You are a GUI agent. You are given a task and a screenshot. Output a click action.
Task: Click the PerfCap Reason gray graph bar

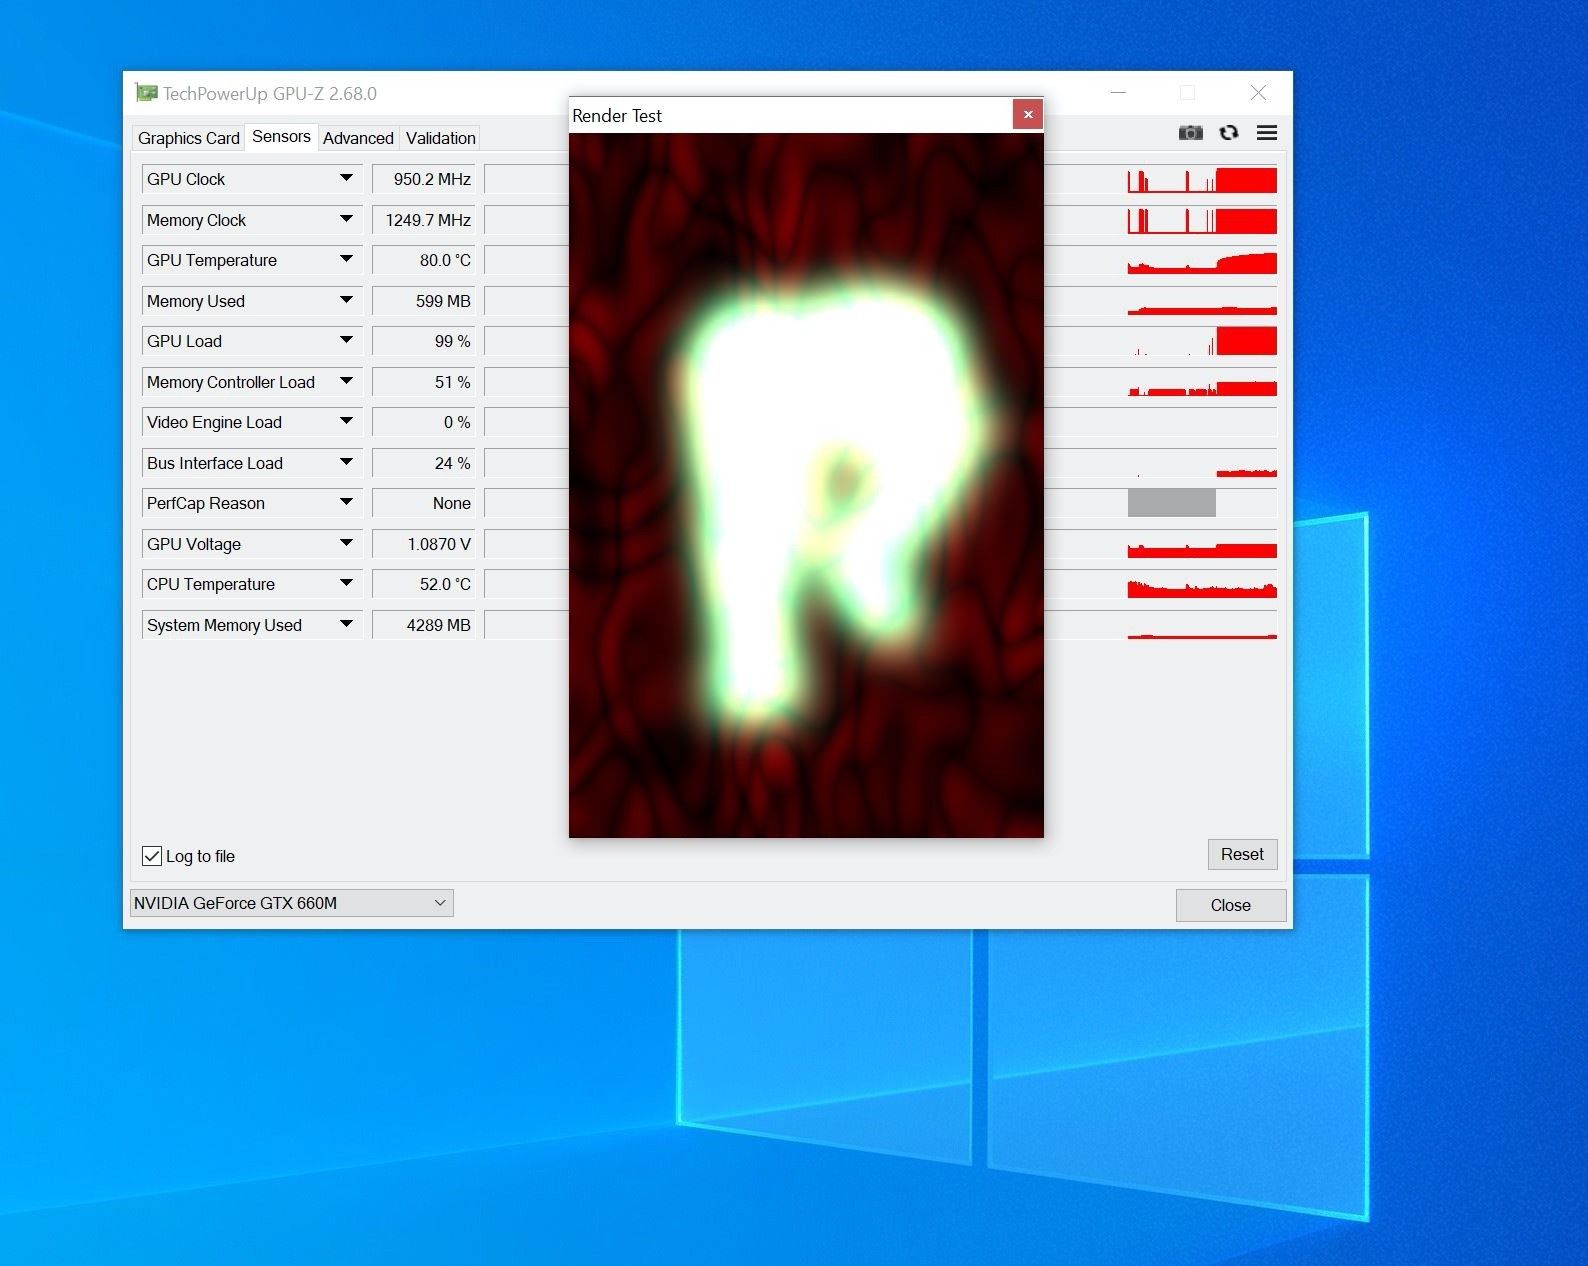1171,503
